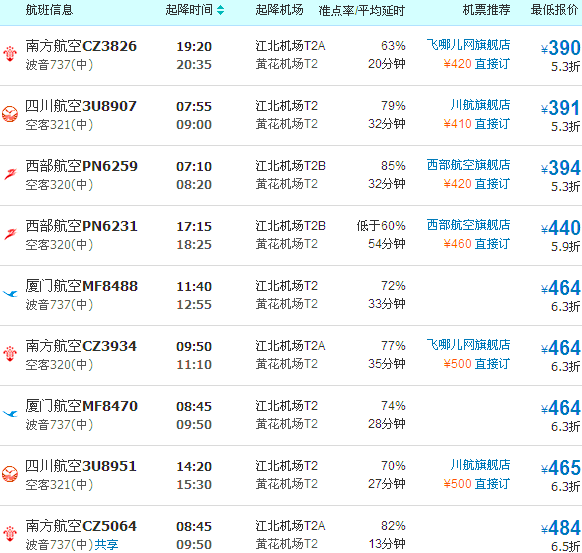The height and width of the screenshot is (553, 582).
Task: Click the 6.5折 discount for CZ5064
Action: coord(565,546)
